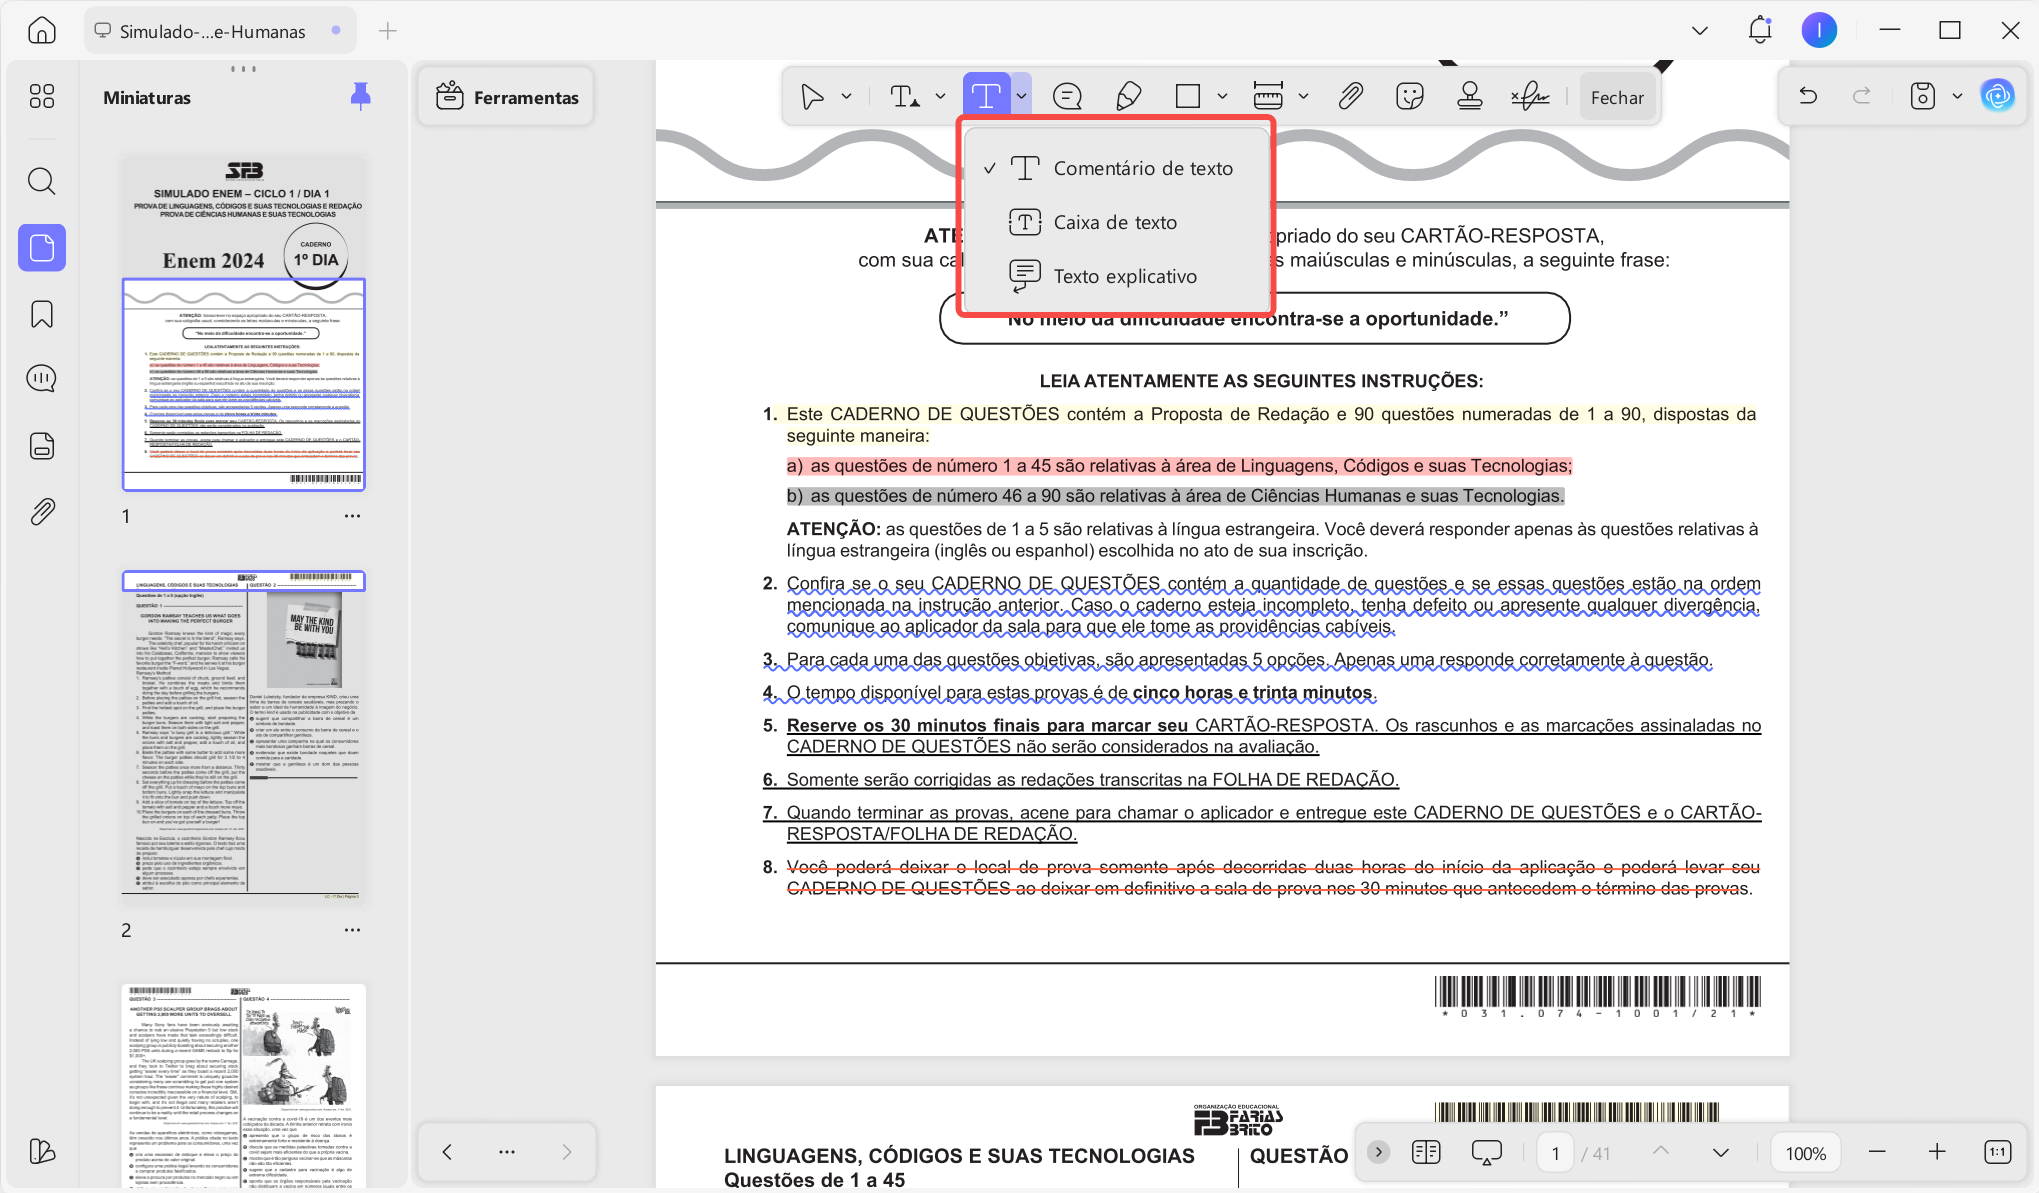Select the sticky note comment tool
The height and width of the screenshot is (1193, 2039).
tap(1067, 96)
